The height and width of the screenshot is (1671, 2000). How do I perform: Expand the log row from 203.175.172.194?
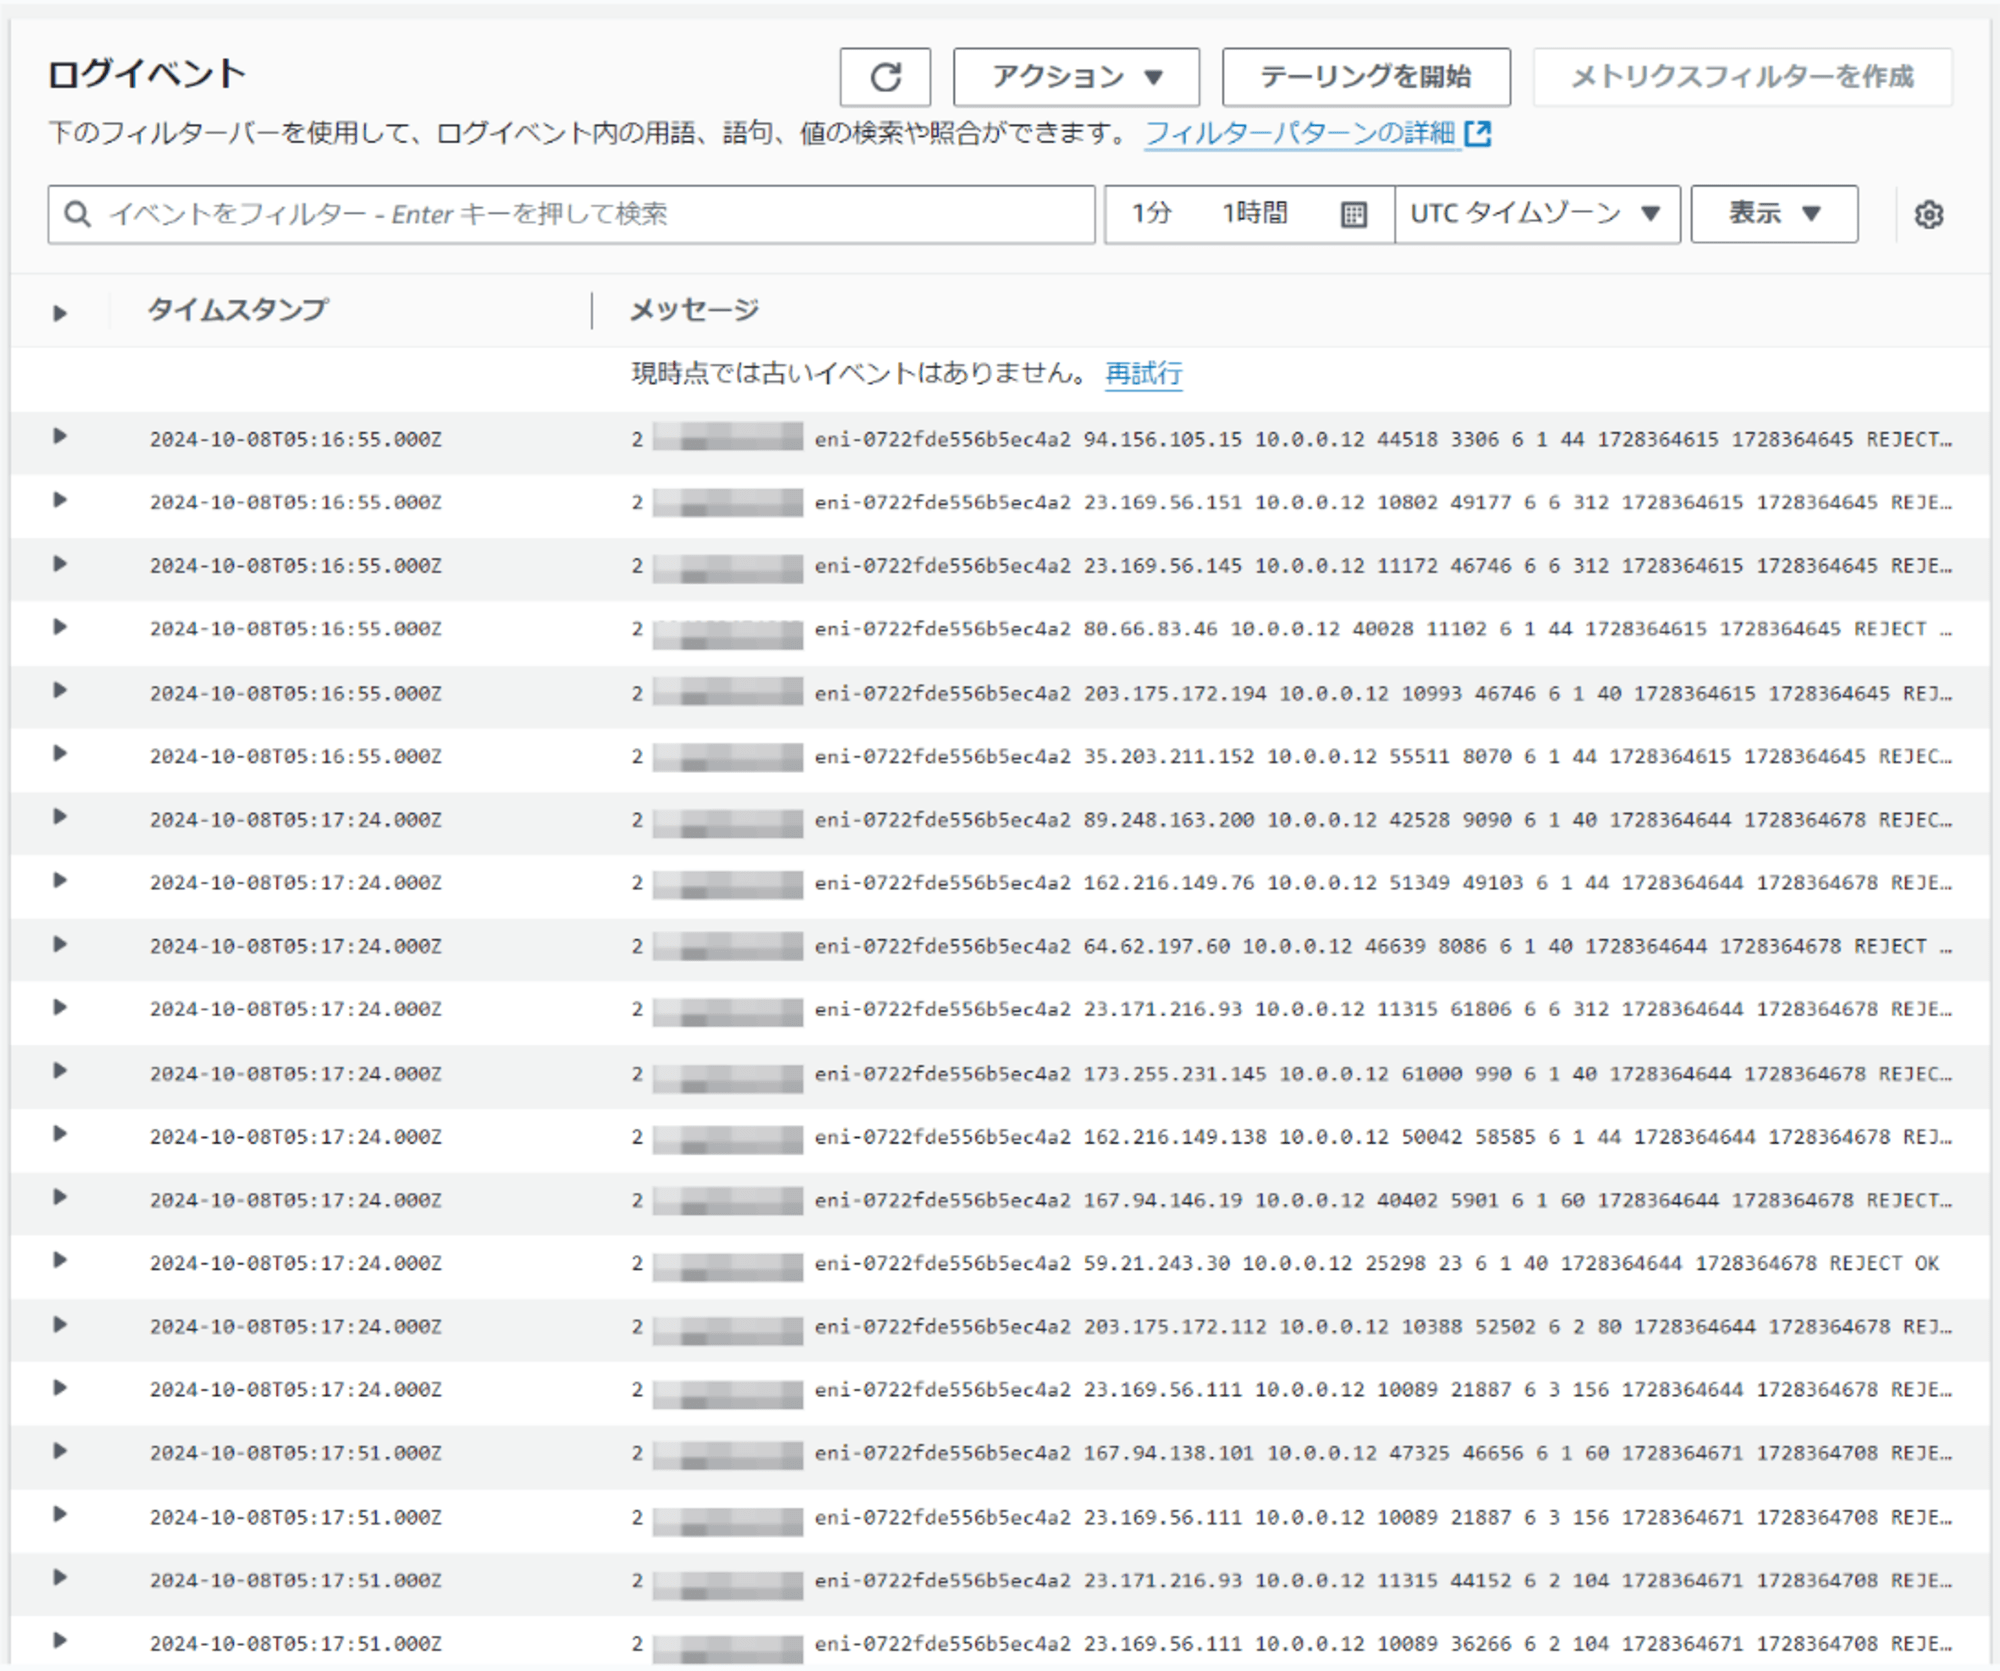point(60,690)
